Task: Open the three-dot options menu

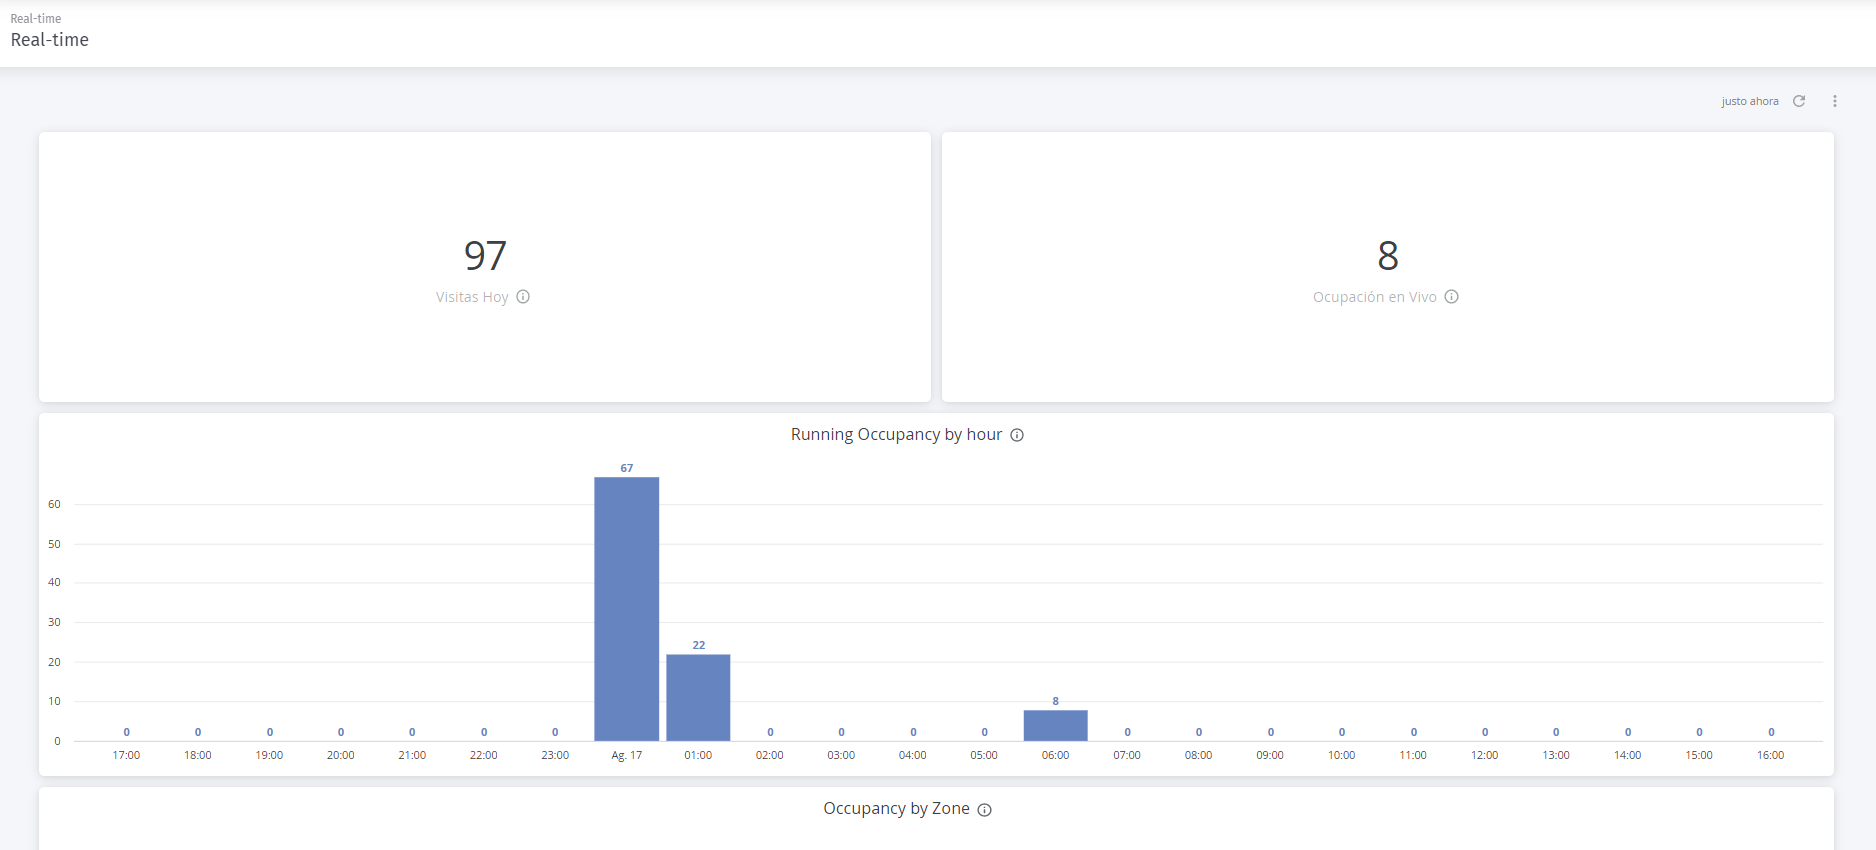Action: coord(1835,101)
